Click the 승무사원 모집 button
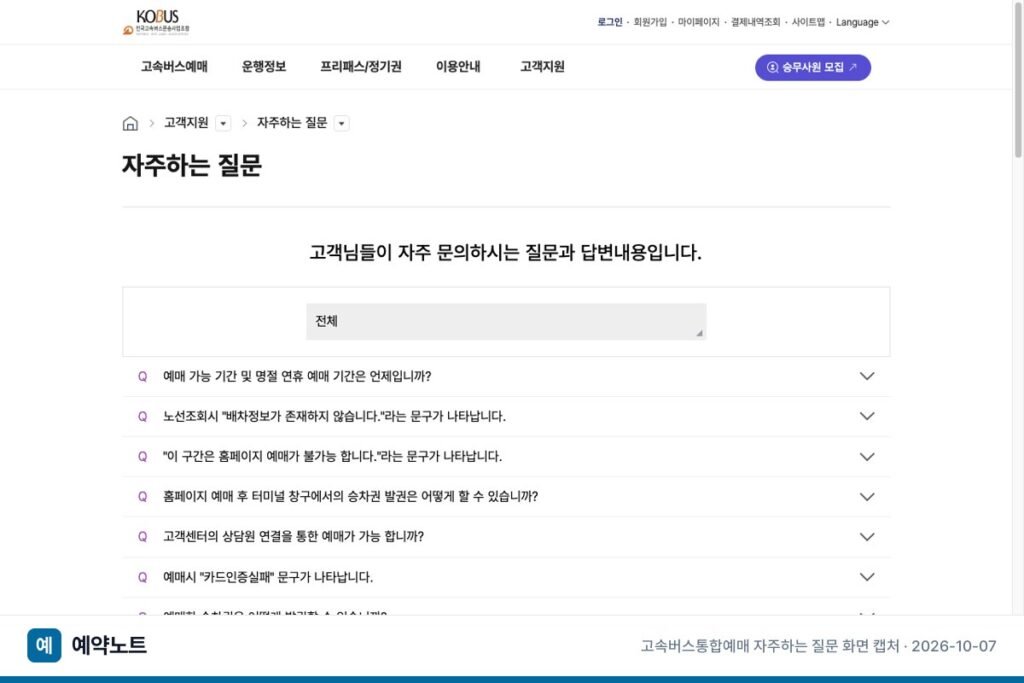The image size is (1024, 683). pos(813,67)
